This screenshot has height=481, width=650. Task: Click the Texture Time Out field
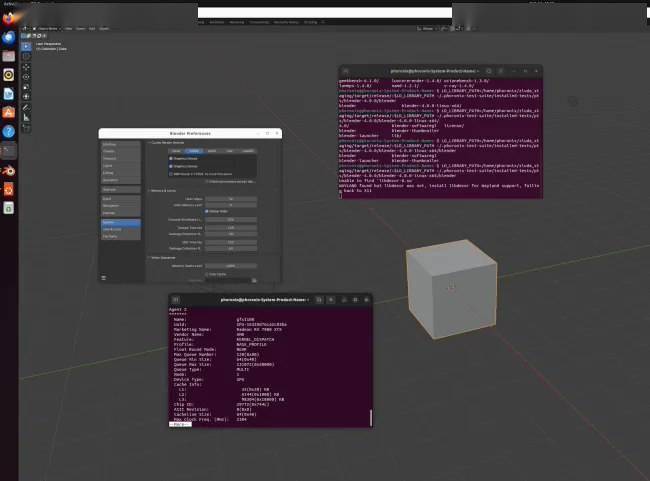[231, 228]
